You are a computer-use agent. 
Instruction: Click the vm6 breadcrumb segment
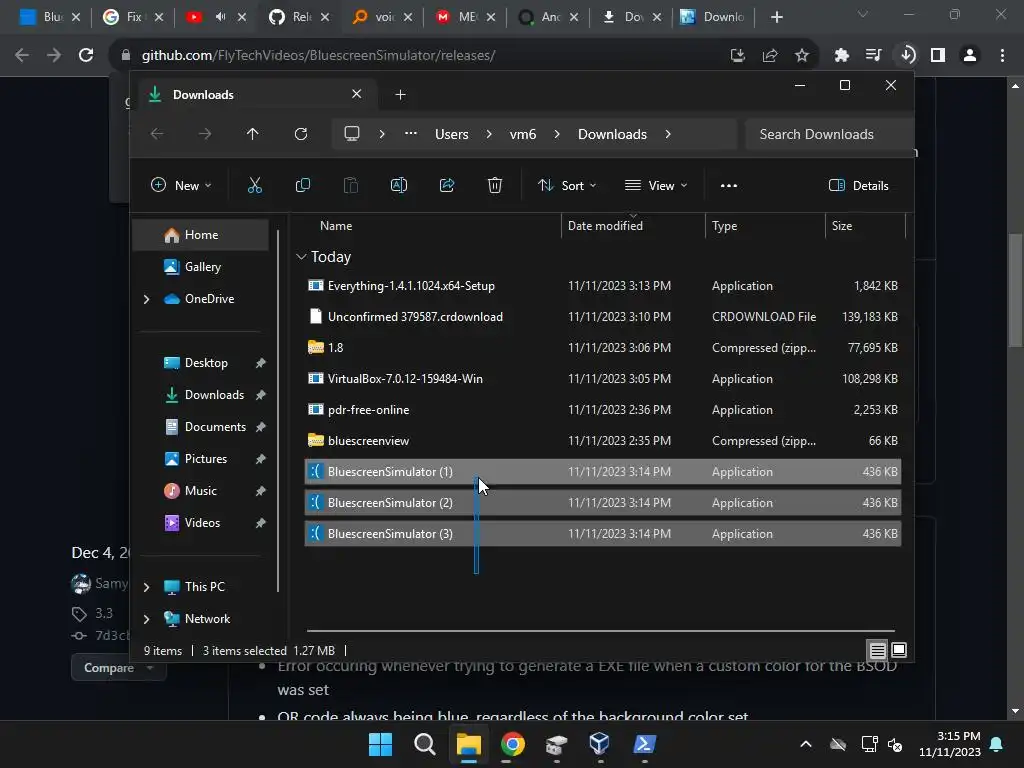click(x=523, y=134)
